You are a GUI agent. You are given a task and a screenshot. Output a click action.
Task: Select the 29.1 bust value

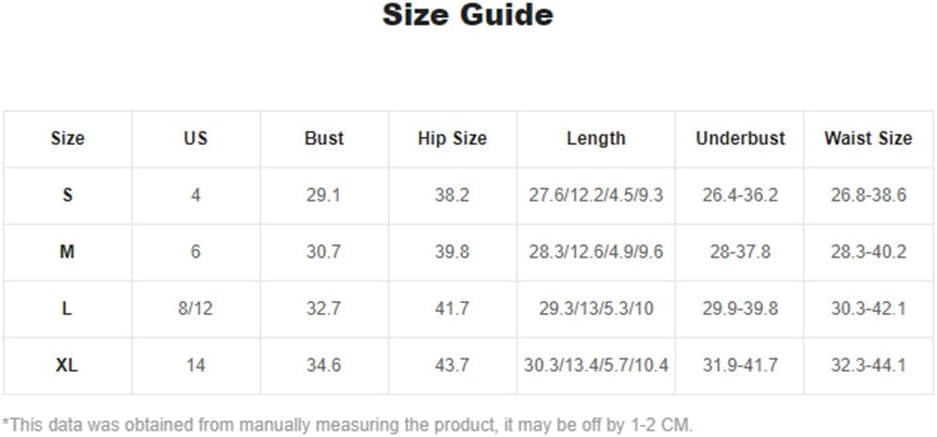324,195
